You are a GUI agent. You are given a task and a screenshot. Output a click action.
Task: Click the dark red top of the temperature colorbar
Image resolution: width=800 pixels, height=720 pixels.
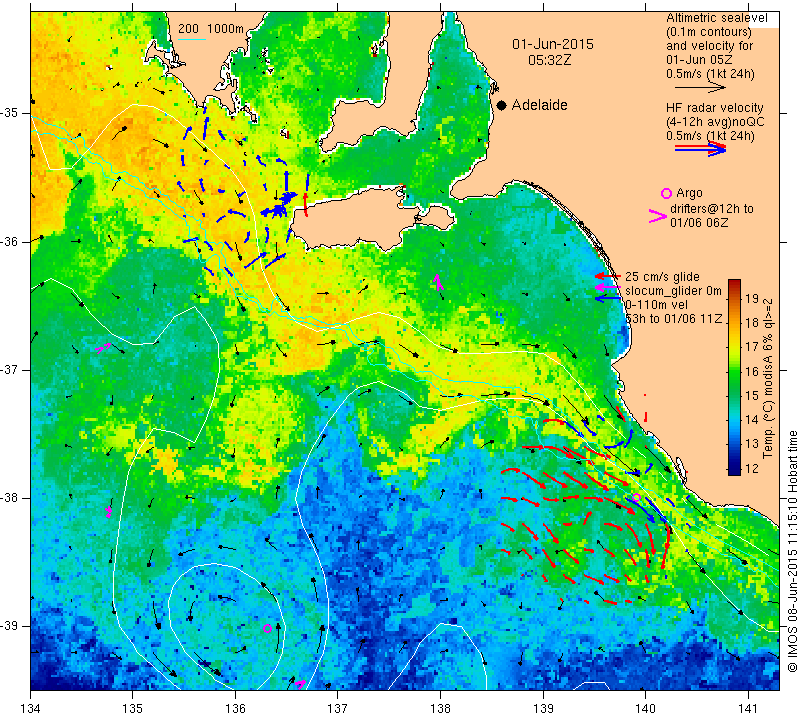click(734, 284)
